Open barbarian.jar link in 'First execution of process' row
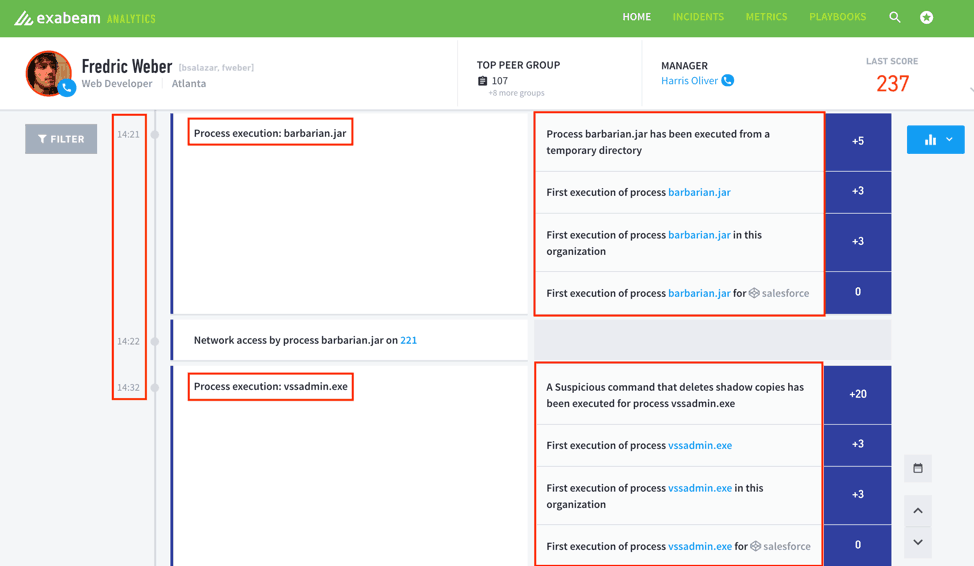This screenshot has height=566, width=974. (699, 193)
